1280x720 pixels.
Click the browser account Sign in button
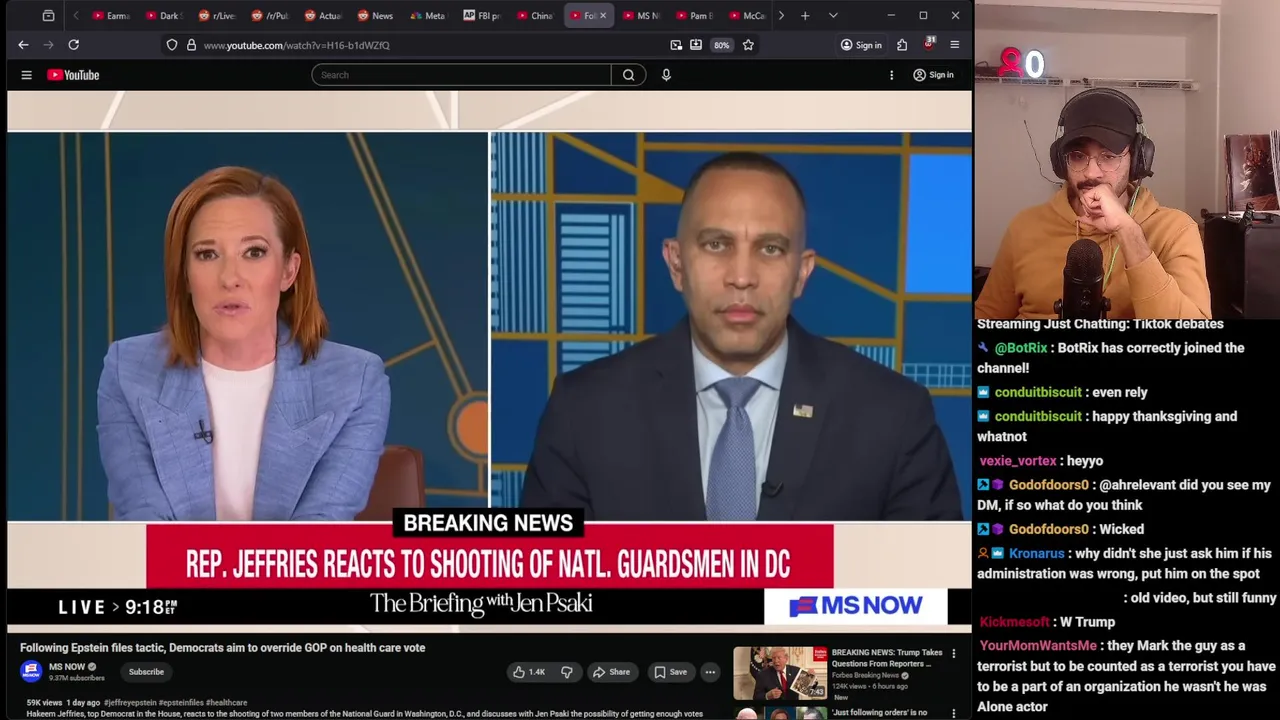click(861, 45)
